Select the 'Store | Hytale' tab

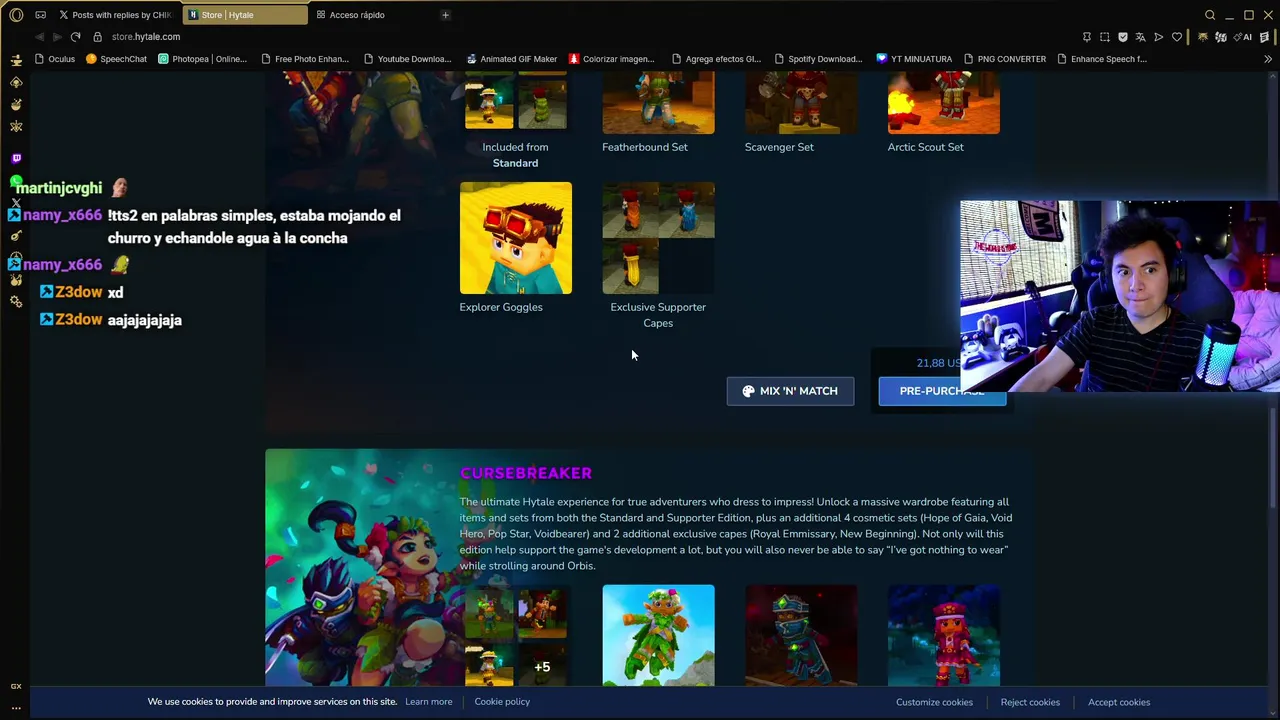pos(245,15)
